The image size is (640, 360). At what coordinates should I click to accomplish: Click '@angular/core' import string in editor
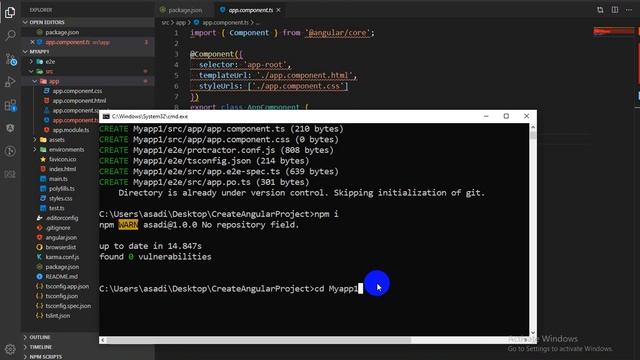tap(338, 33)
